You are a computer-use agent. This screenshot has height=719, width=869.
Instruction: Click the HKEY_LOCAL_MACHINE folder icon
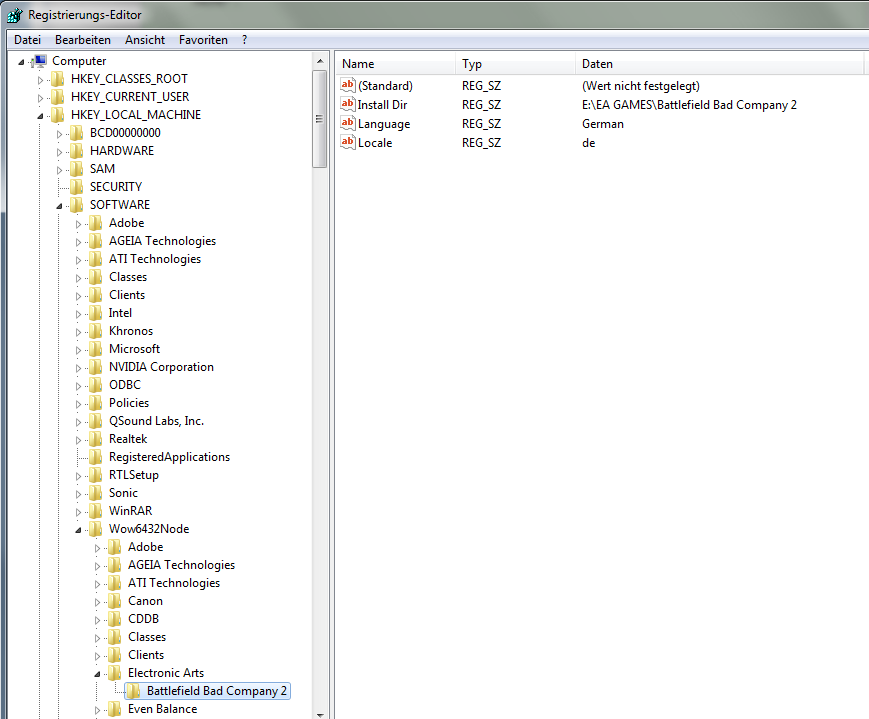[58, 115]
